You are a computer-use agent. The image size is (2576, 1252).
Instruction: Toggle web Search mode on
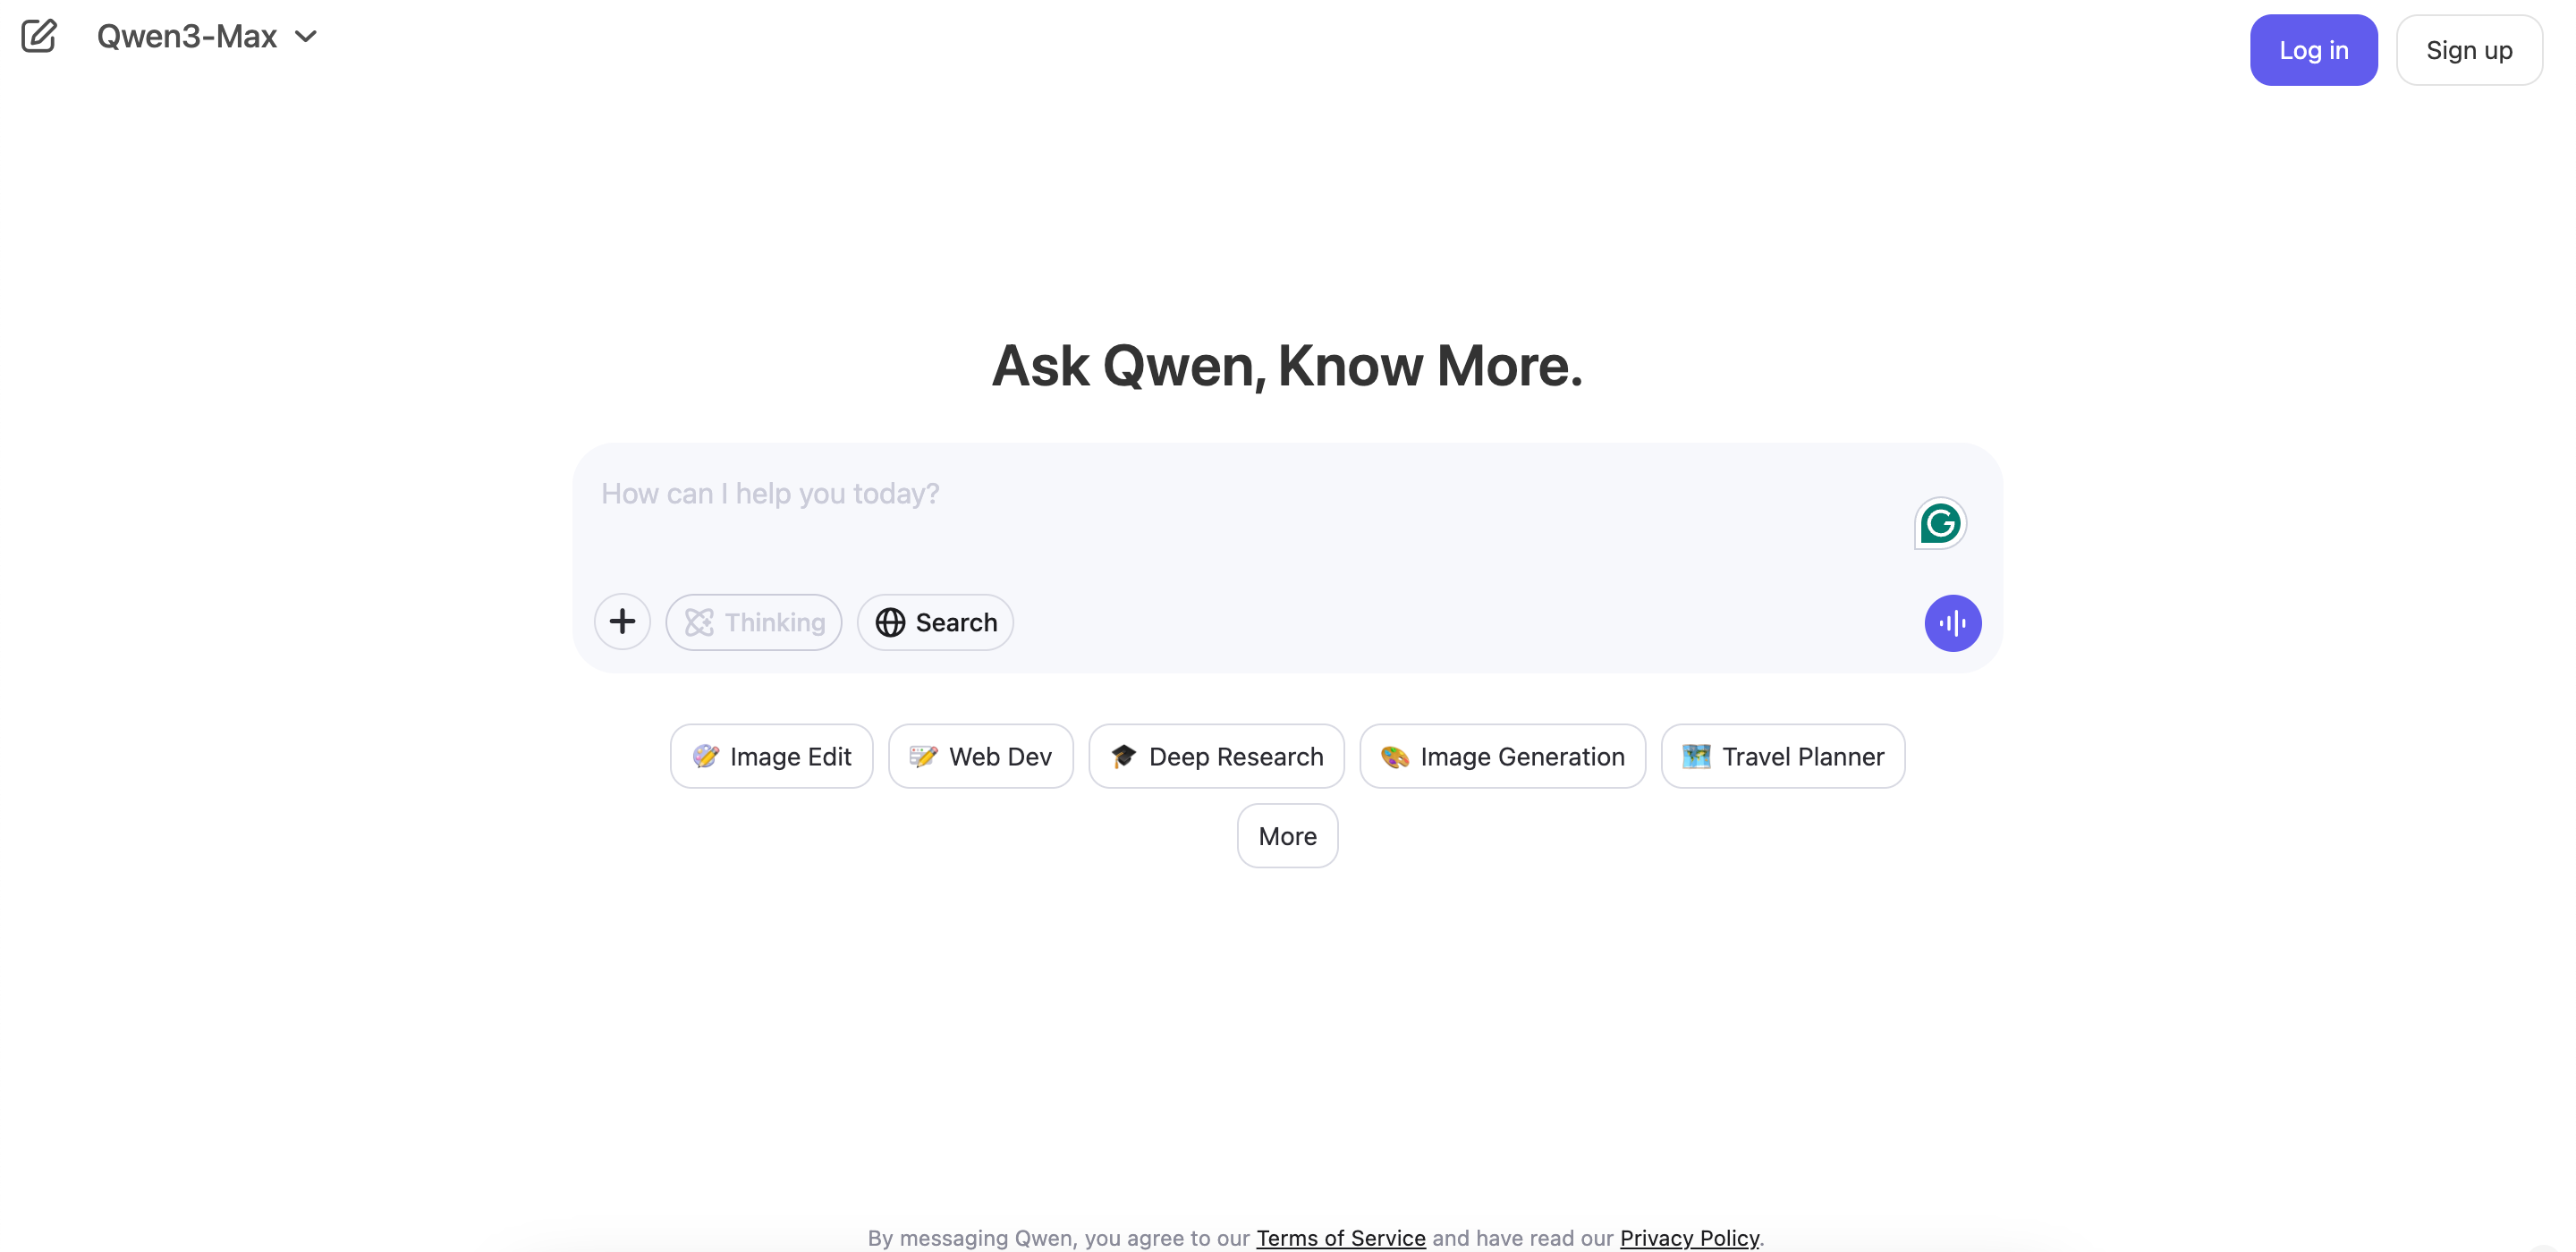click(x=934, y=622)
